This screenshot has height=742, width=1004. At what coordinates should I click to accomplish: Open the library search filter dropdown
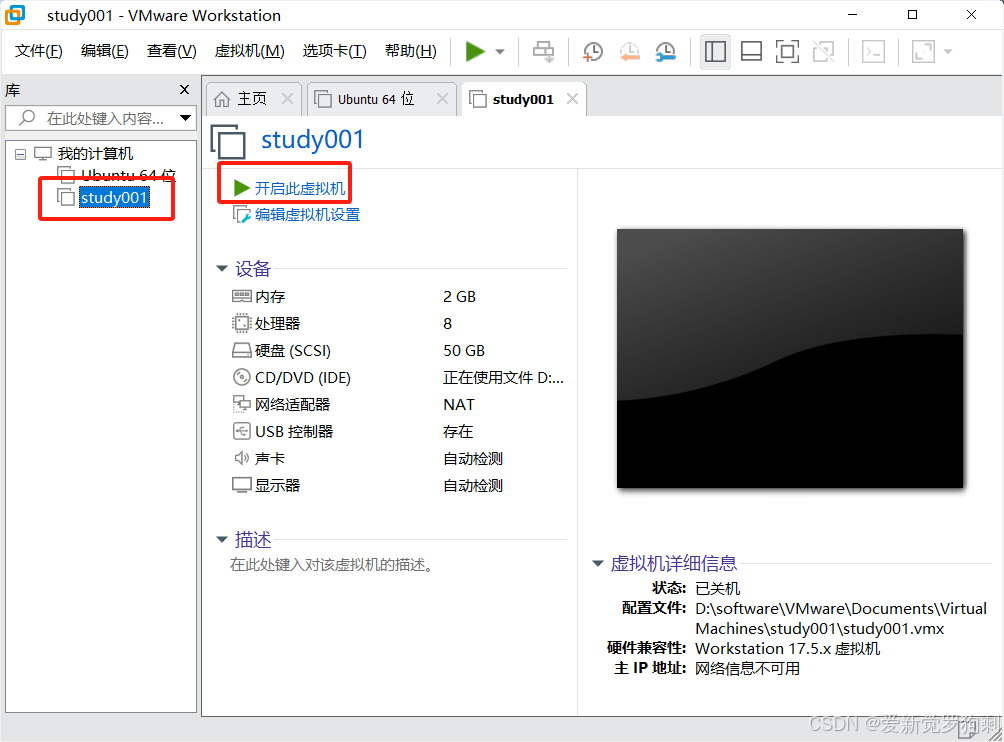185,118
